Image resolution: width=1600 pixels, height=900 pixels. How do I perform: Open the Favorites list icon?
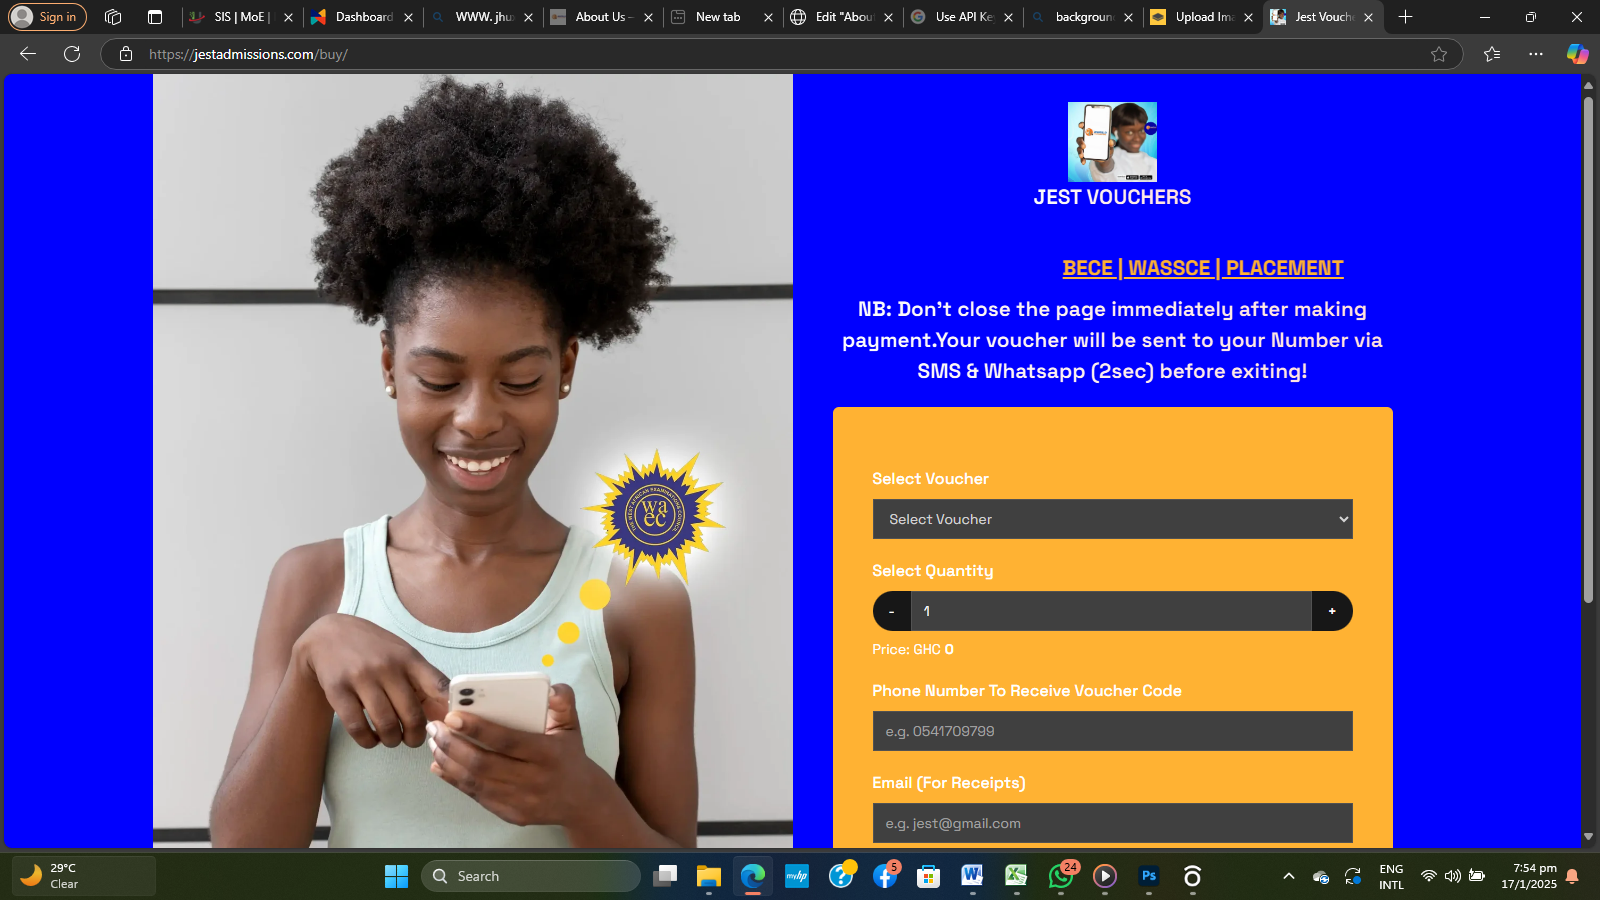1492,54
